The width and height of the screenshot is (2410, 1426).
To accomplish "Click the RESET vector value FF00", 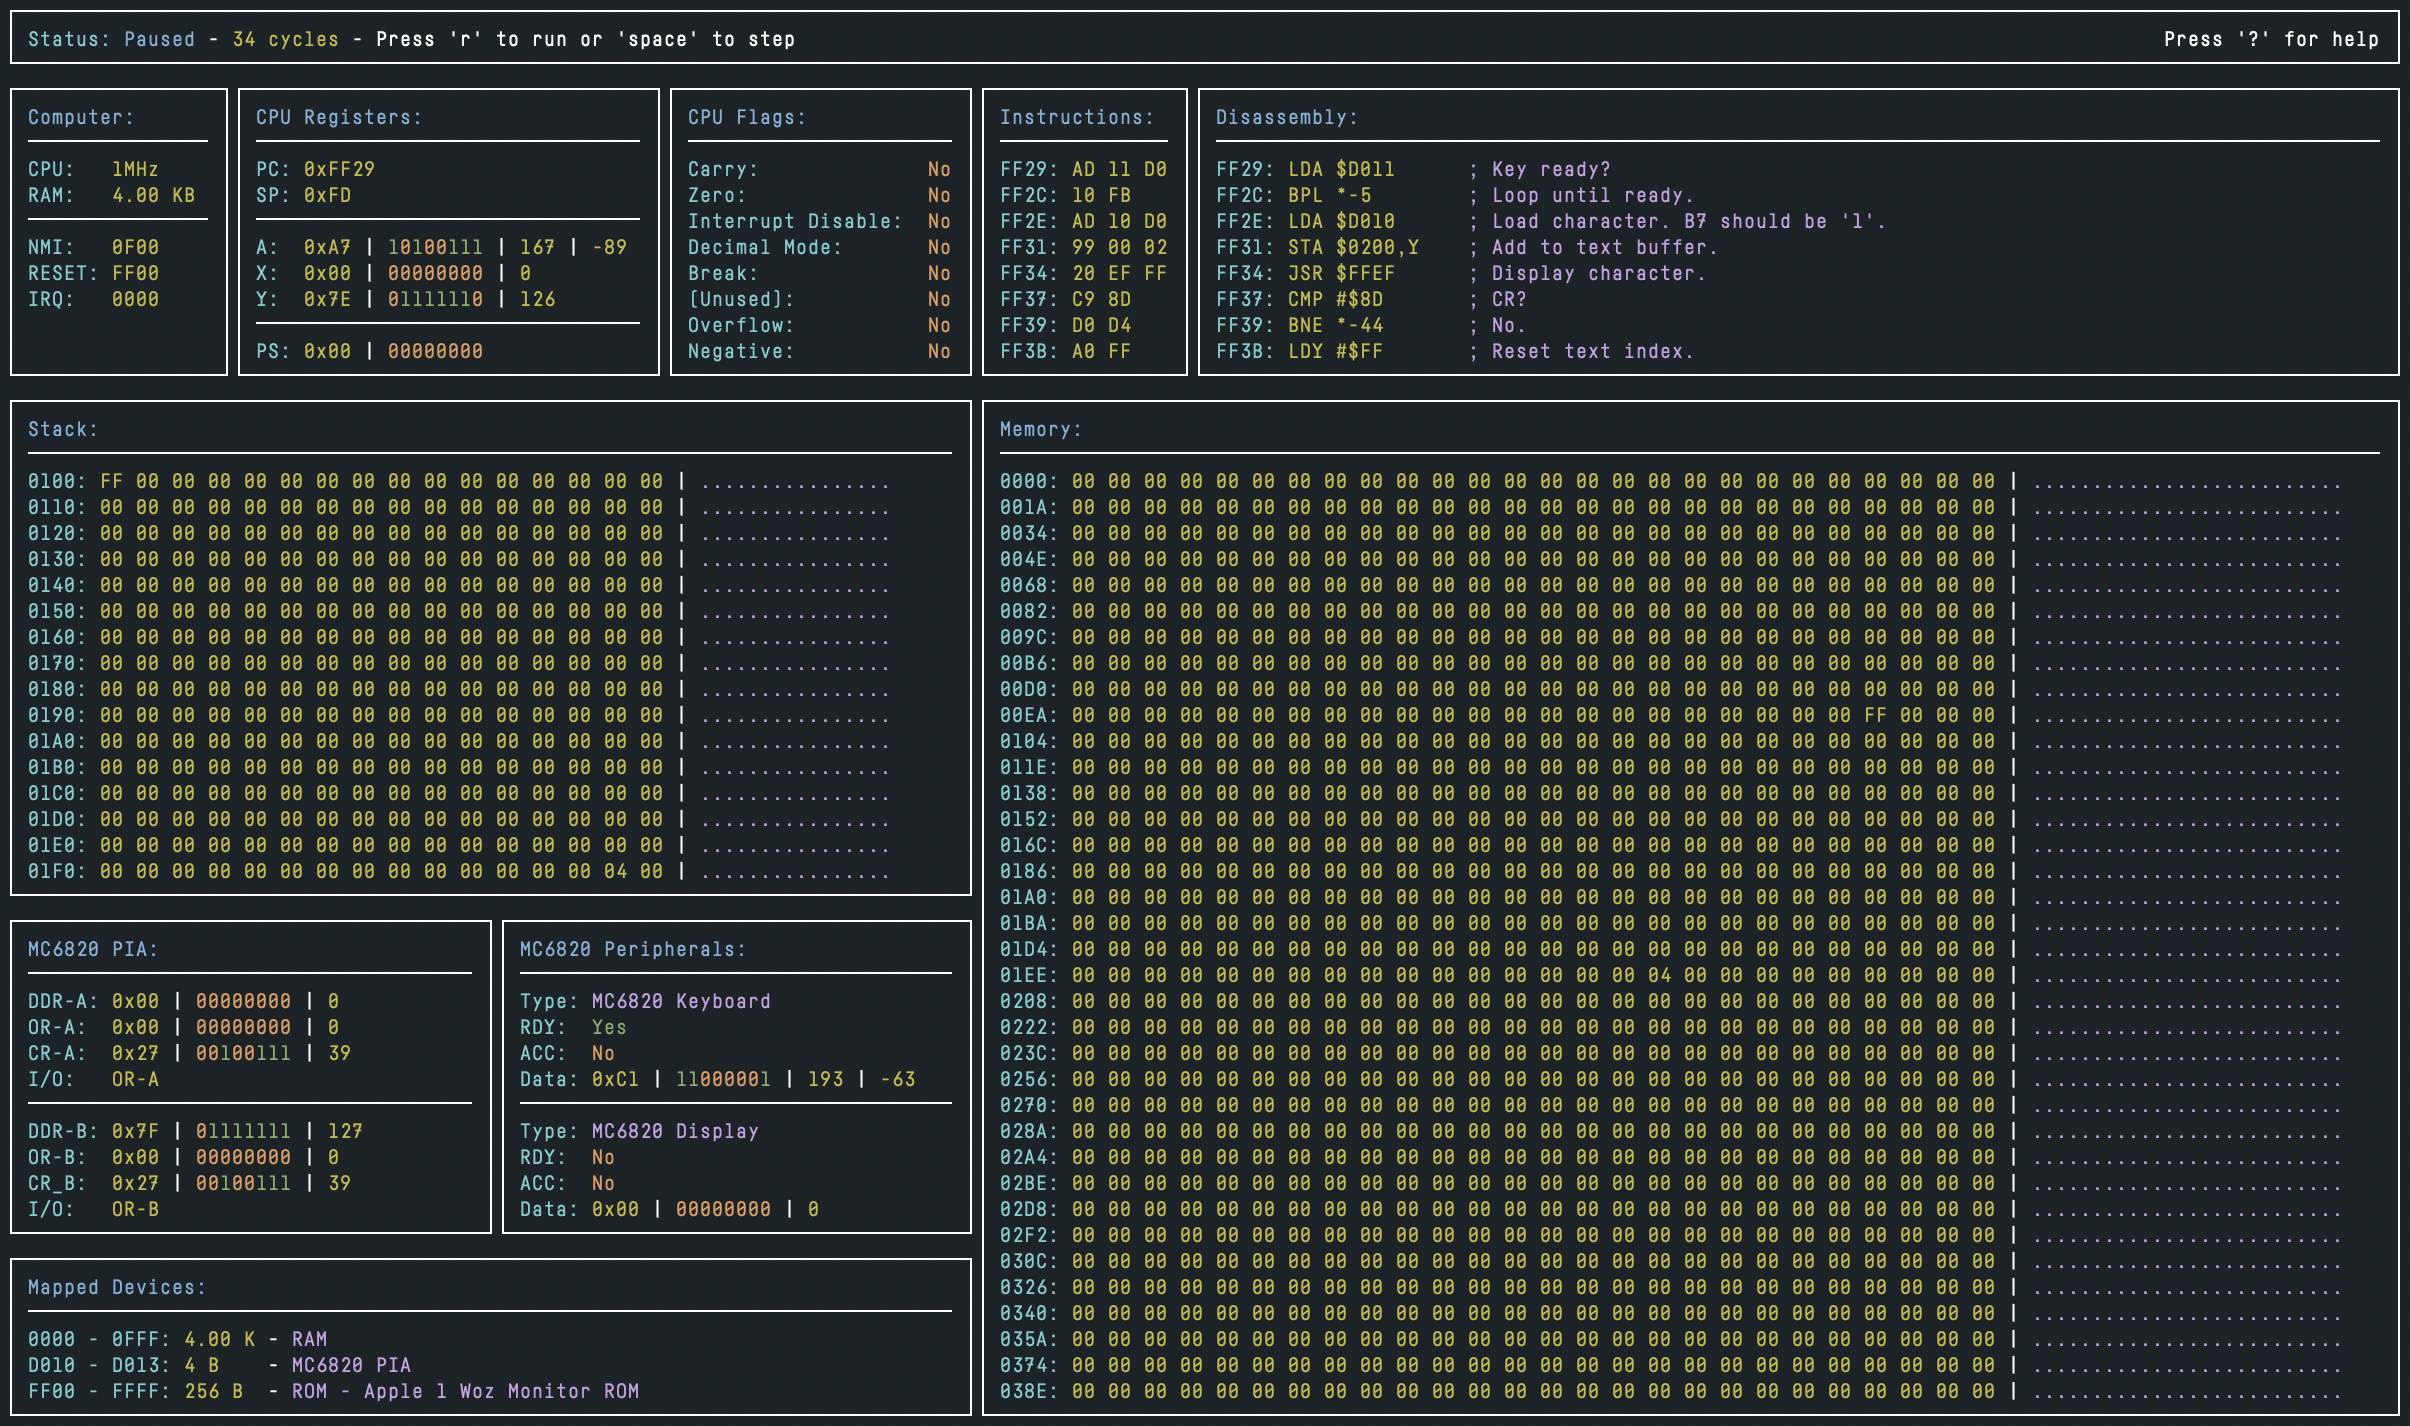I will pos(135,273).
